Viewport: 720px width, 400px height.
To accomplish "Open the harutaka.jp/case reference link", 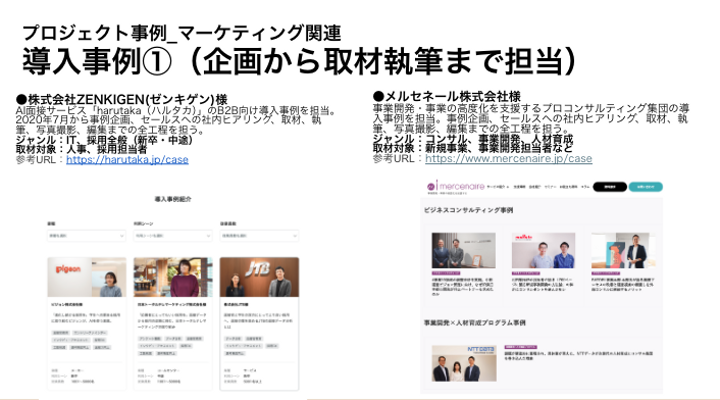I will (127, 159).
